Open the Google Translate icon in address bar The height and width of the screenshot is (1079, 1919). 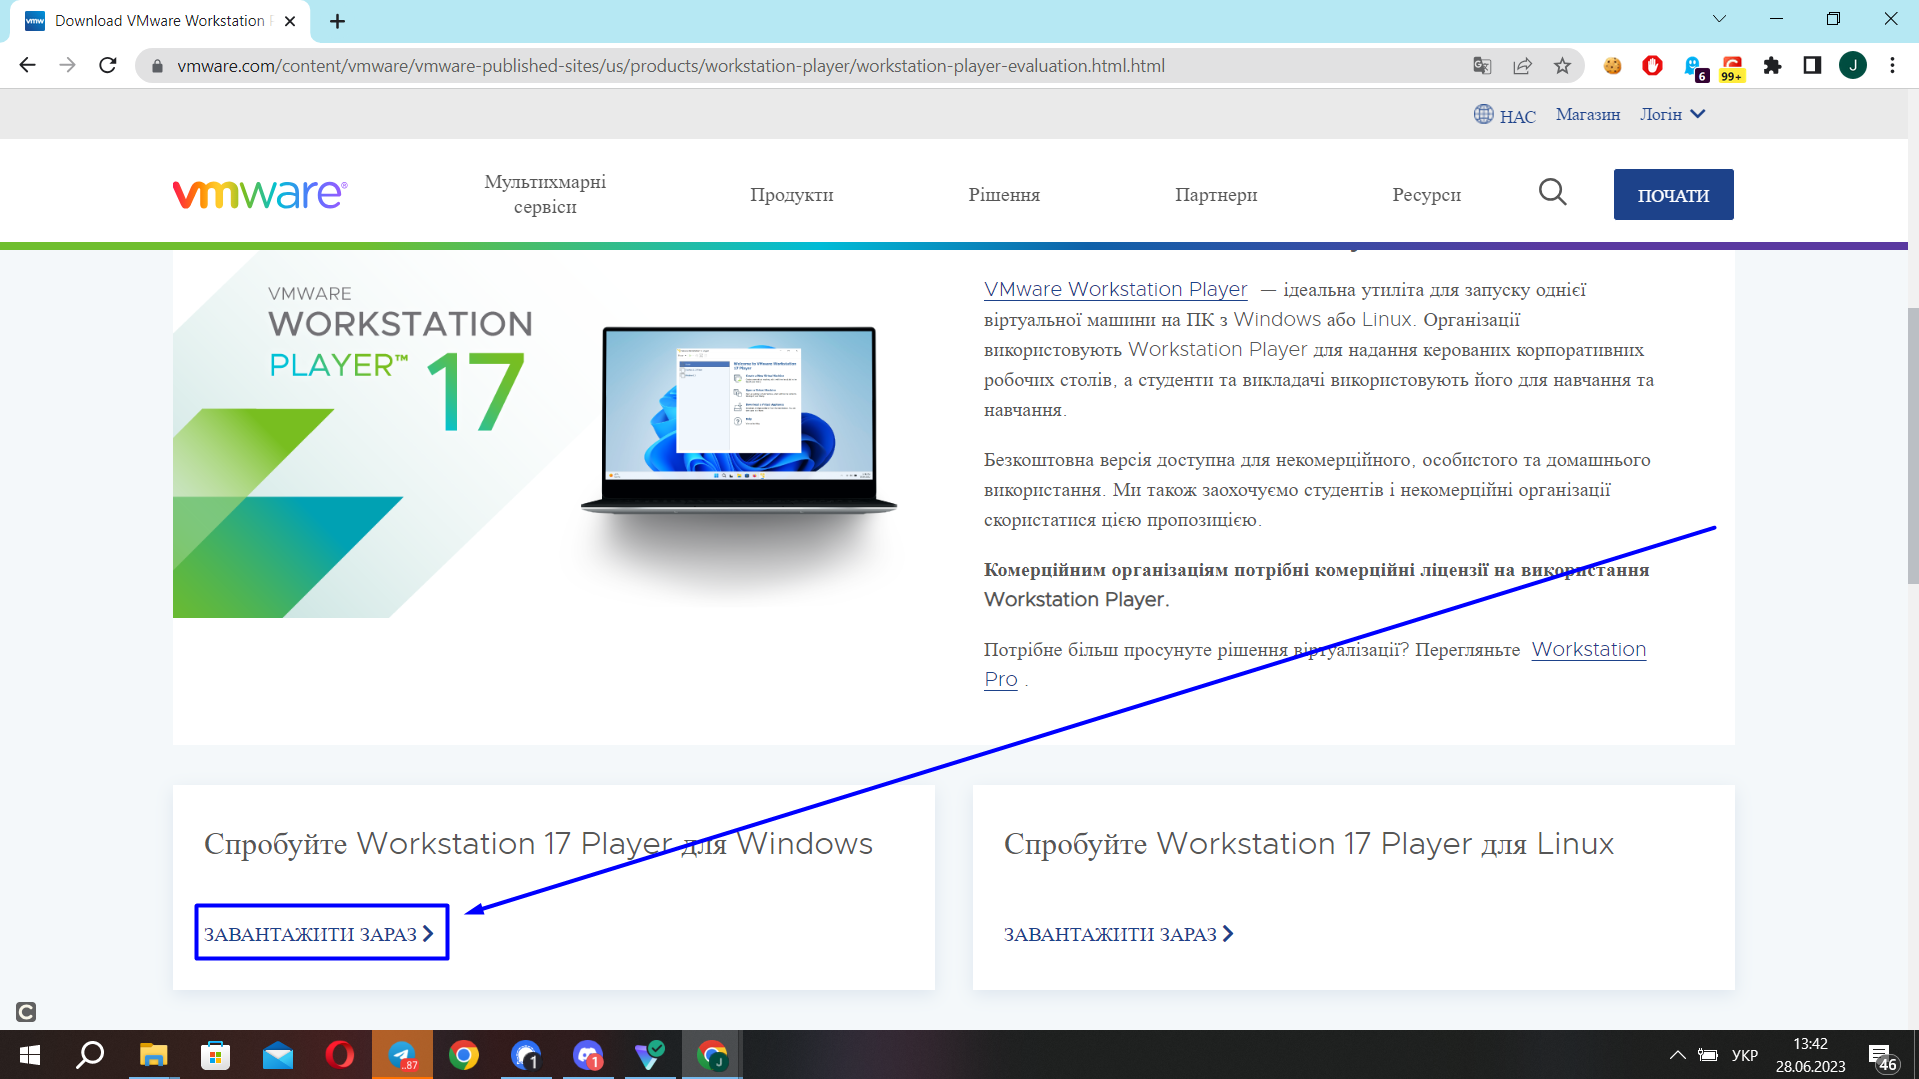[1482, 66]
